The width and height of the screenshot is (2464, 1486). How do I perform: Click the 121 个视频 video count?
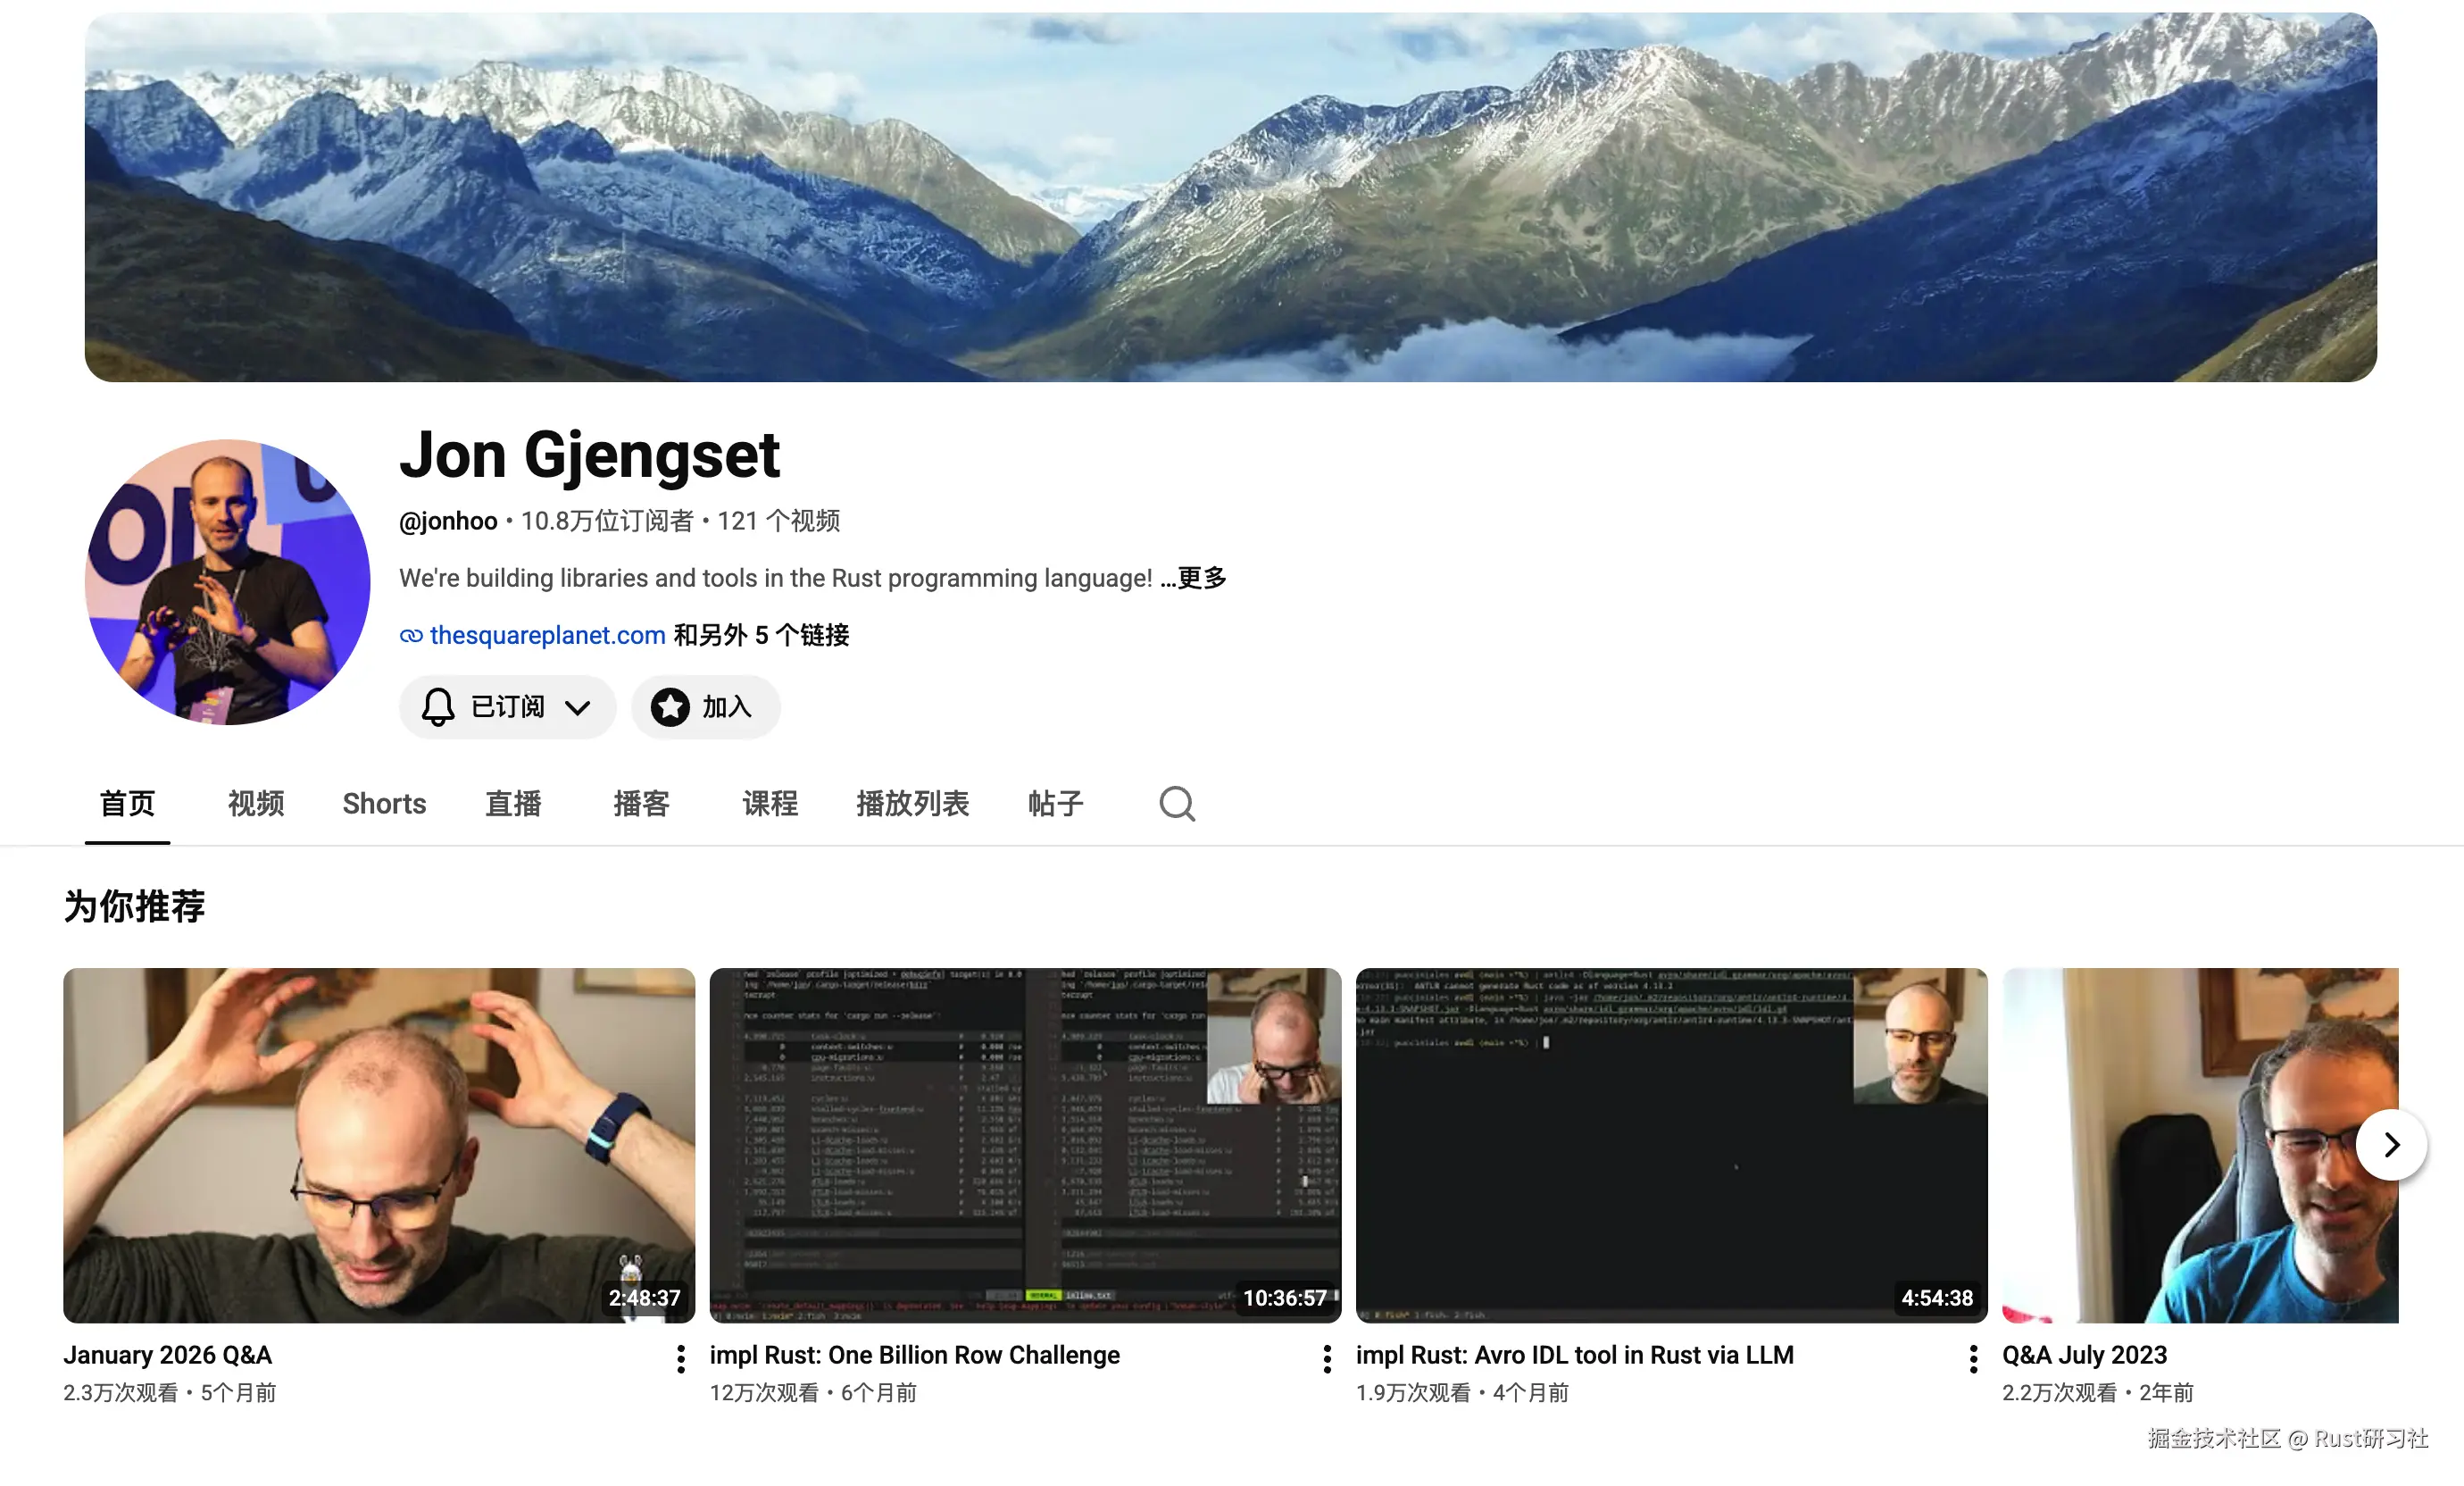pos(778,521)
